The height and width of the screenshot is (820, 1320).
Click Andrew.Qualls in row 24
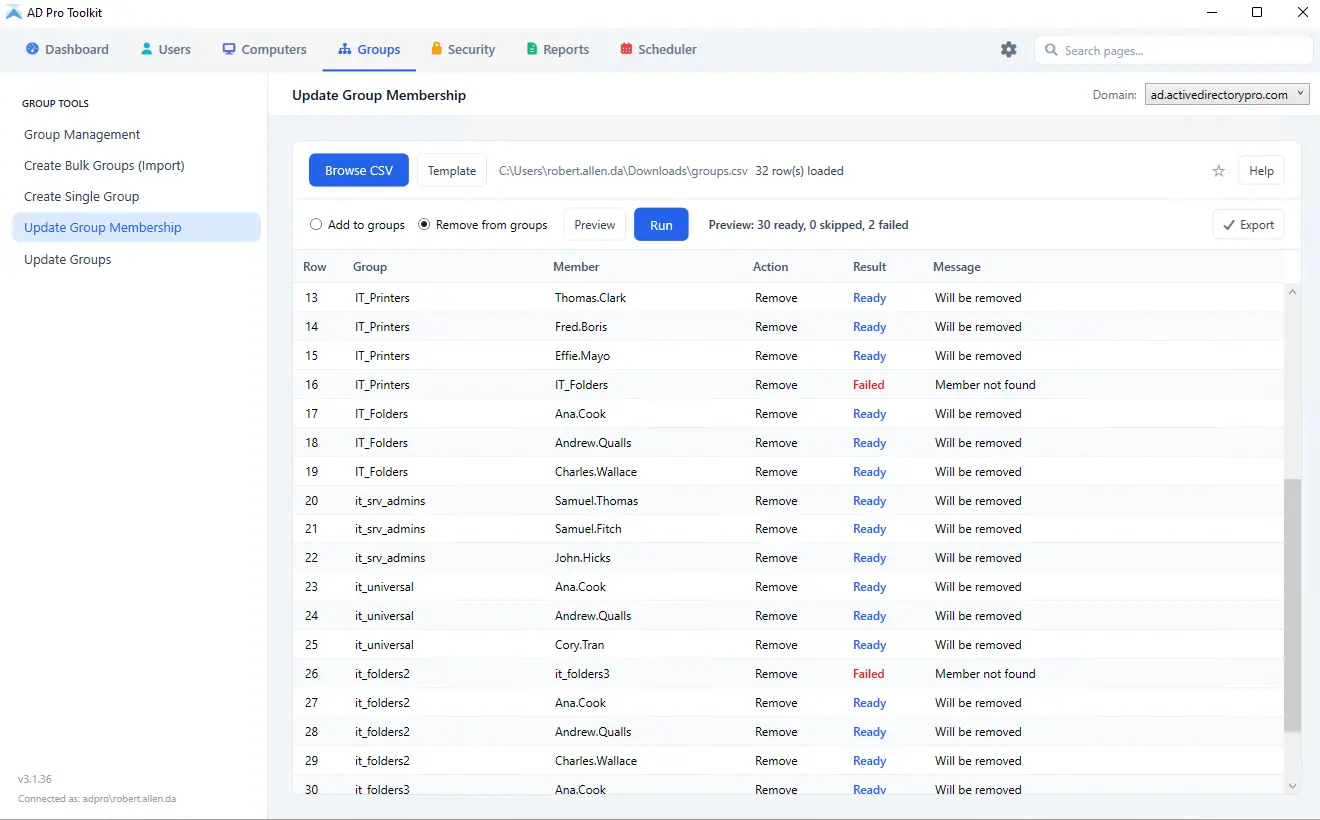point(593,616)
